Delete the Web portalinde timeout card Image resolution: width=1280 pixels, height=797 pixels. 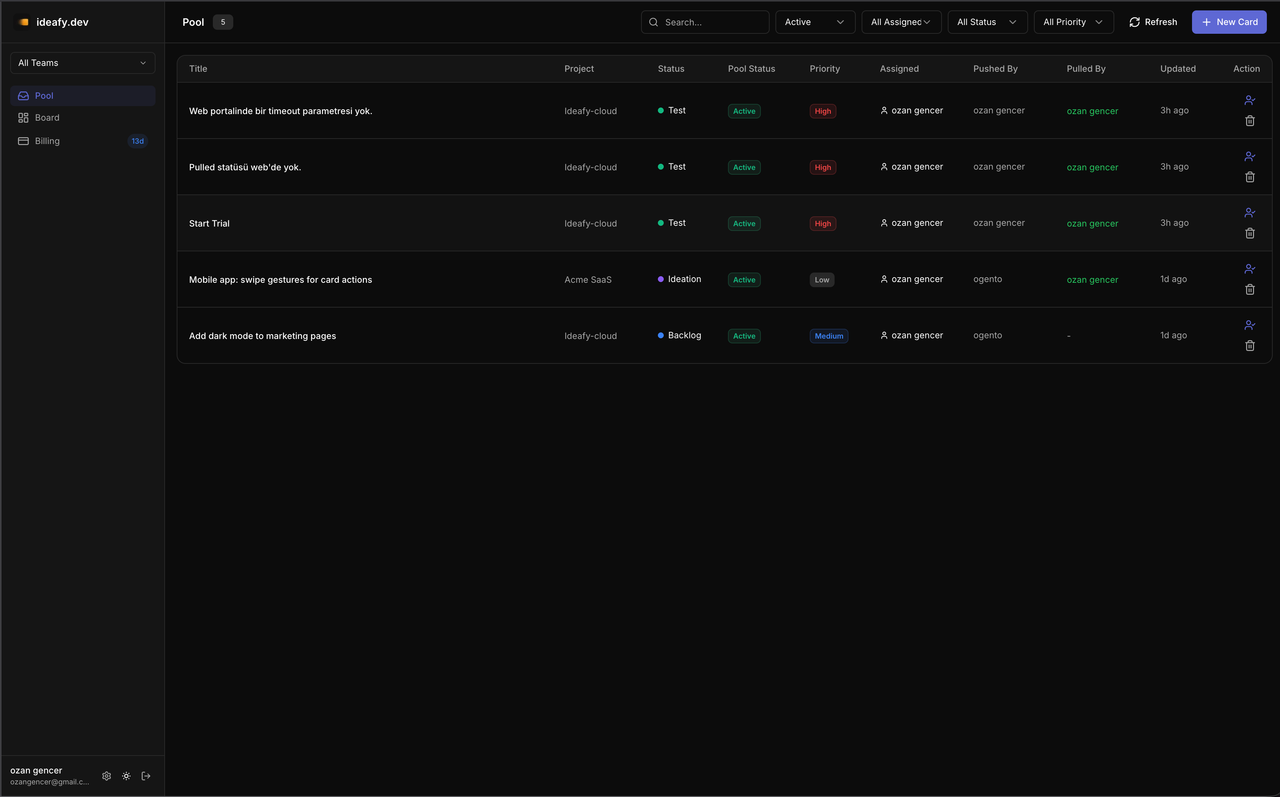click(1249, 121)
